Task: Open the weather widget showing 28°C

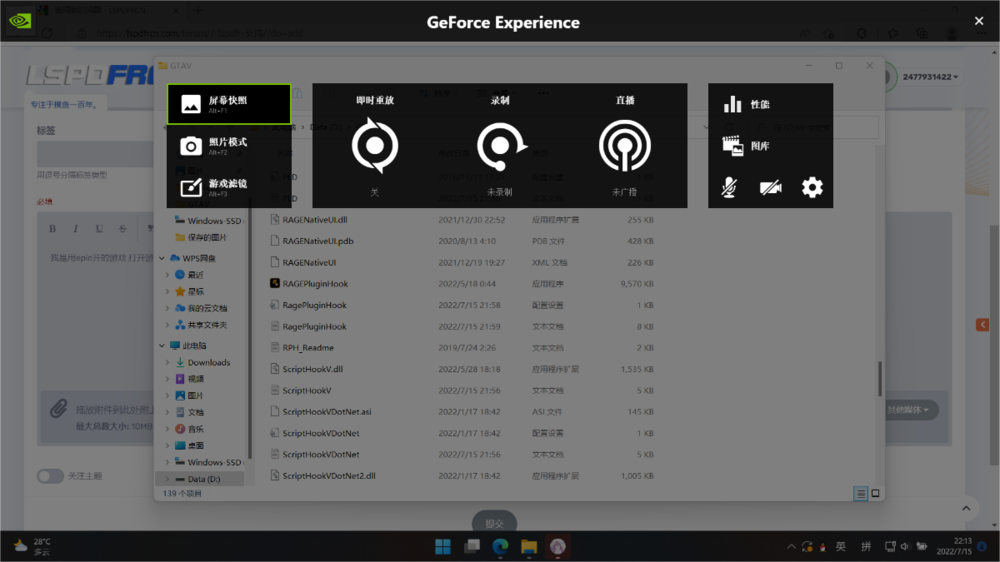Action: pos(33,547)
